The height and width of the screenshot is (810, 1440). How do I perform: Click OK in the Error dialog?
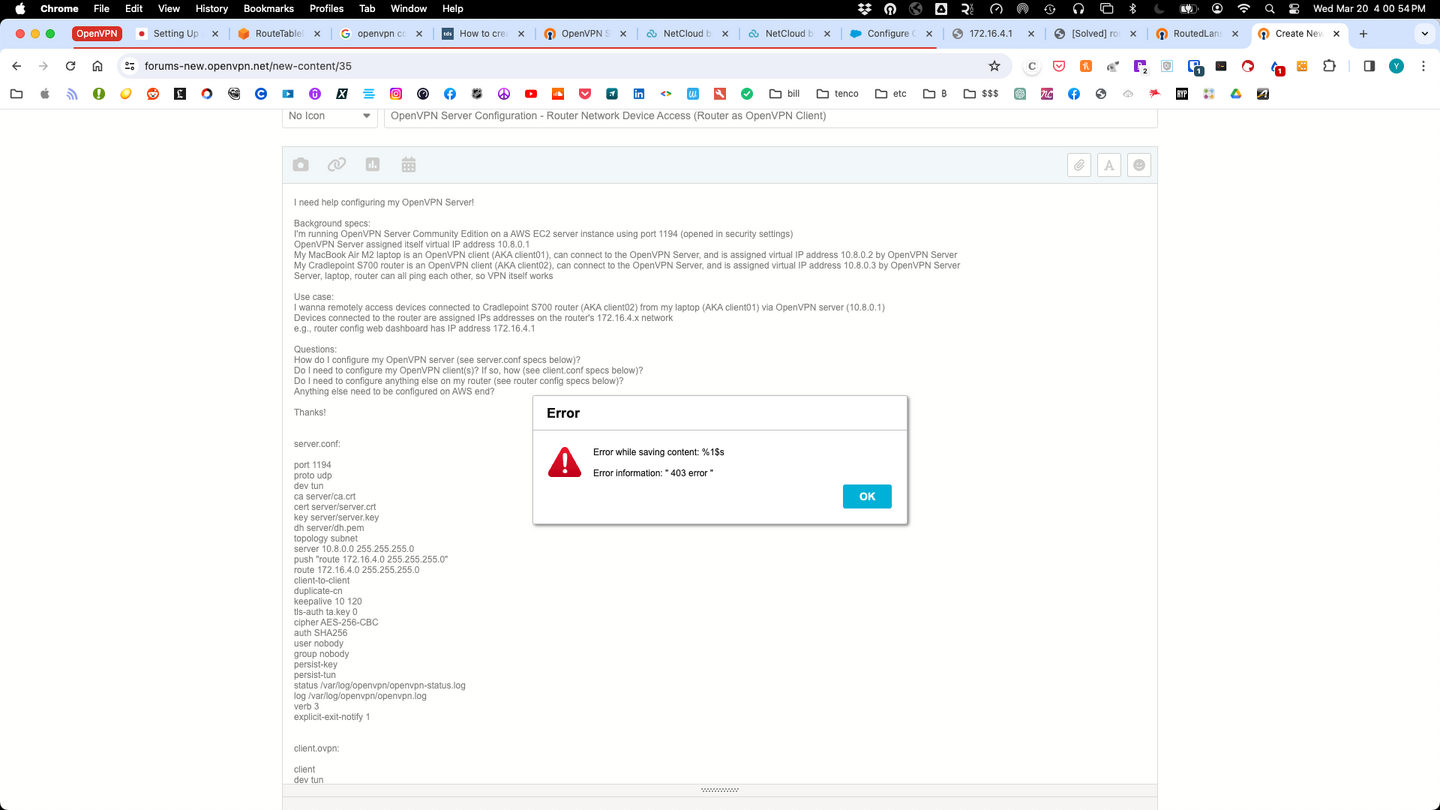coord(867,496)
